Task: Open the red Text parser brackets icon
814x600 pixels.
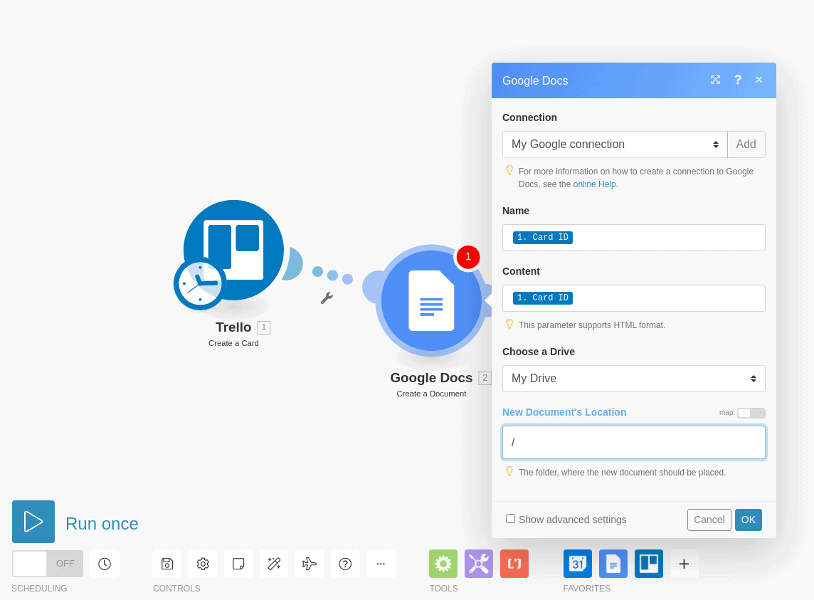Action: point(514,564)
